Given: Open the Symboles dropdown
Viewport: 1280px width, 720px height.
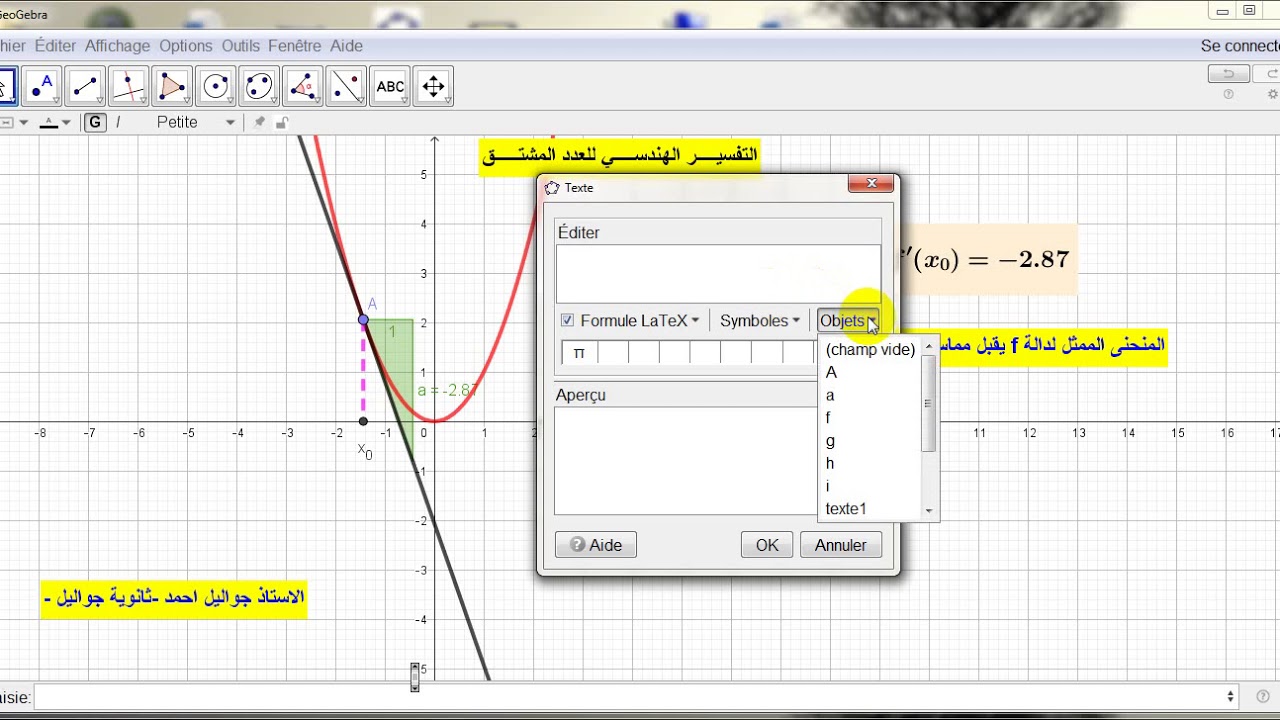Looking at the screenshot, I should point(760,321).
